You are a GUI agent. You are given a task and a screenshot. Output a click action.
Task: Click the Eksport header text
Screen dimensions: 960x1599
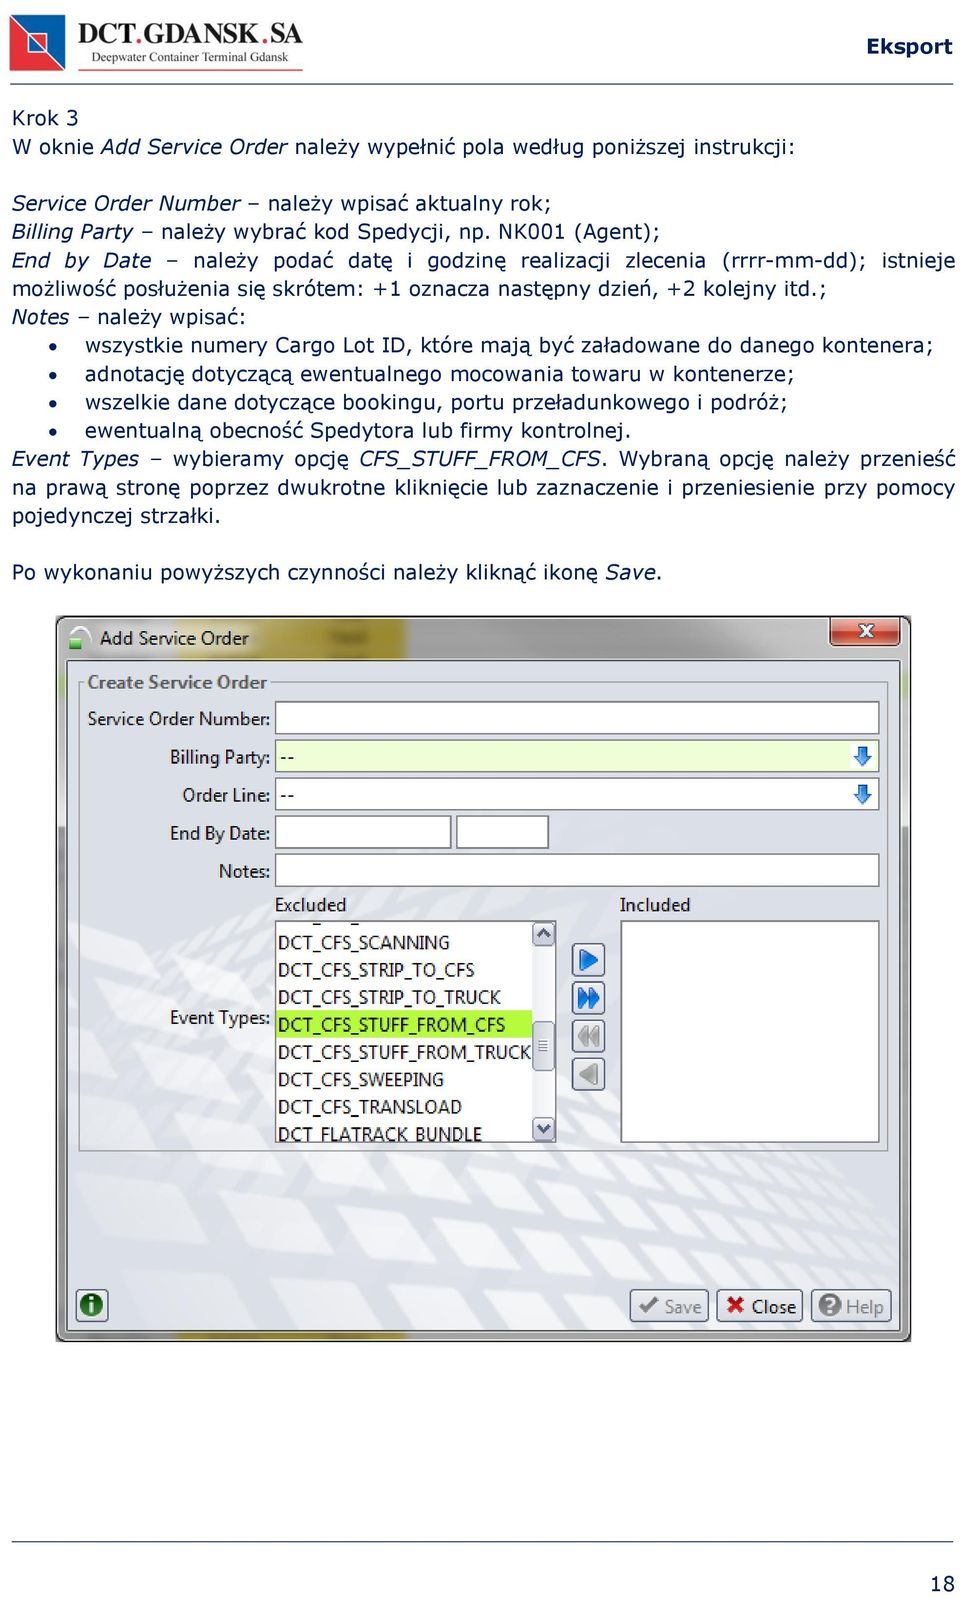point(909,46)
